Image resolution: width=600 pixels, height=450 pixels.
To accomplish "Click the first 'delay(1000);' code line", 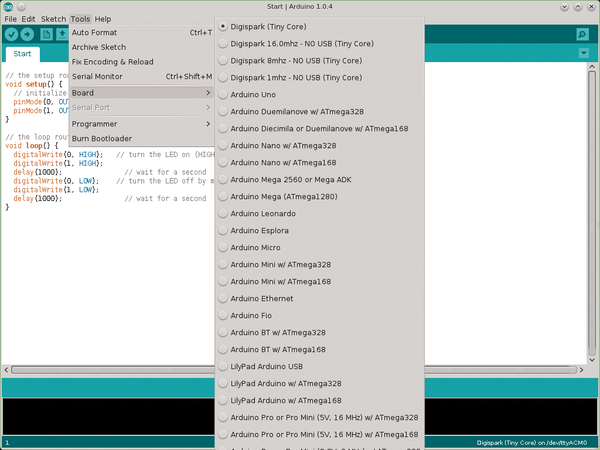I will 38,172.
